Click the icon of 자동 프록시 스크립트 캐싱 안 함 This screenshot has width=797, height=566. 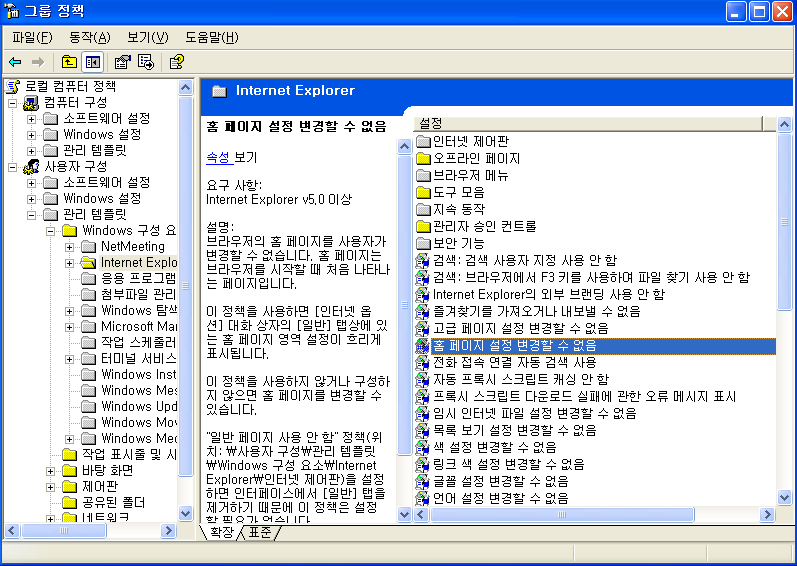click(422, 380)
